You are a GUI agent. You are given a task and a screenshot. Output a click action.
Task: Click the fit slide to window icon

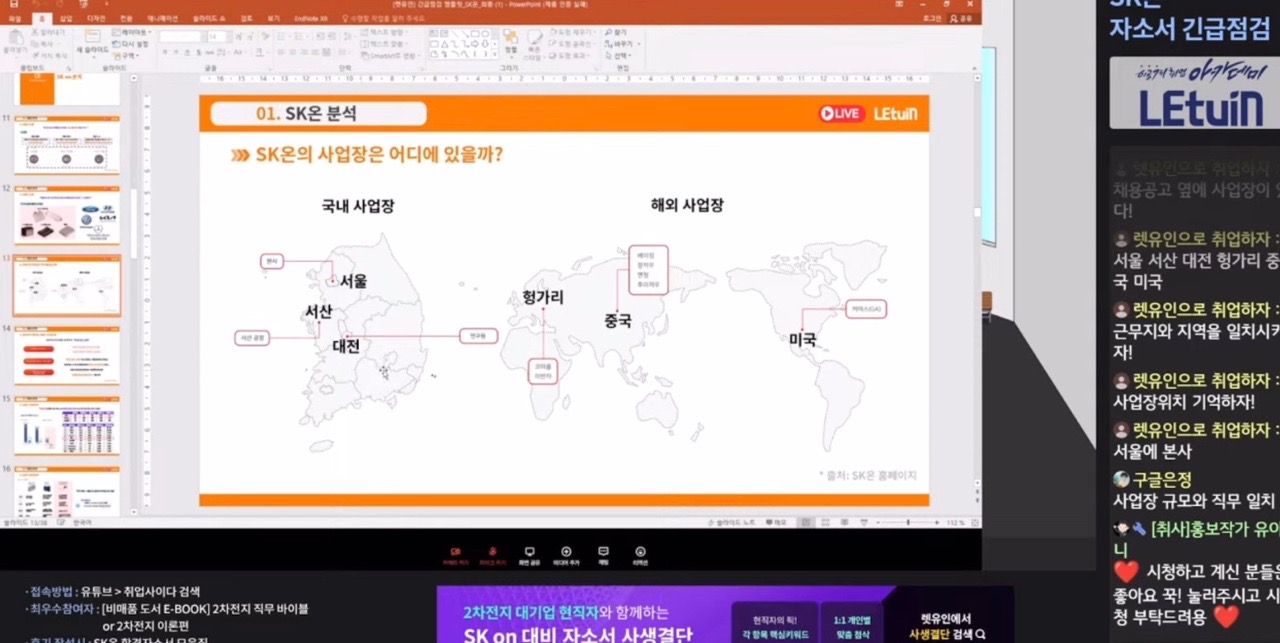[974, 522]
